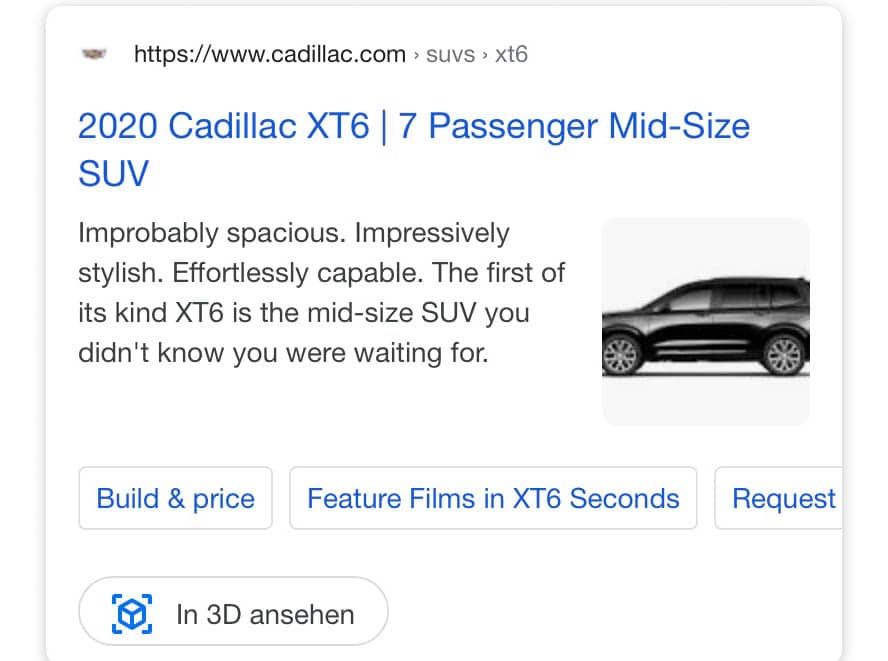Open the '2020 Cadillac XT6' result title
Screen dimensions: 888x661
(x=224, y=126)
